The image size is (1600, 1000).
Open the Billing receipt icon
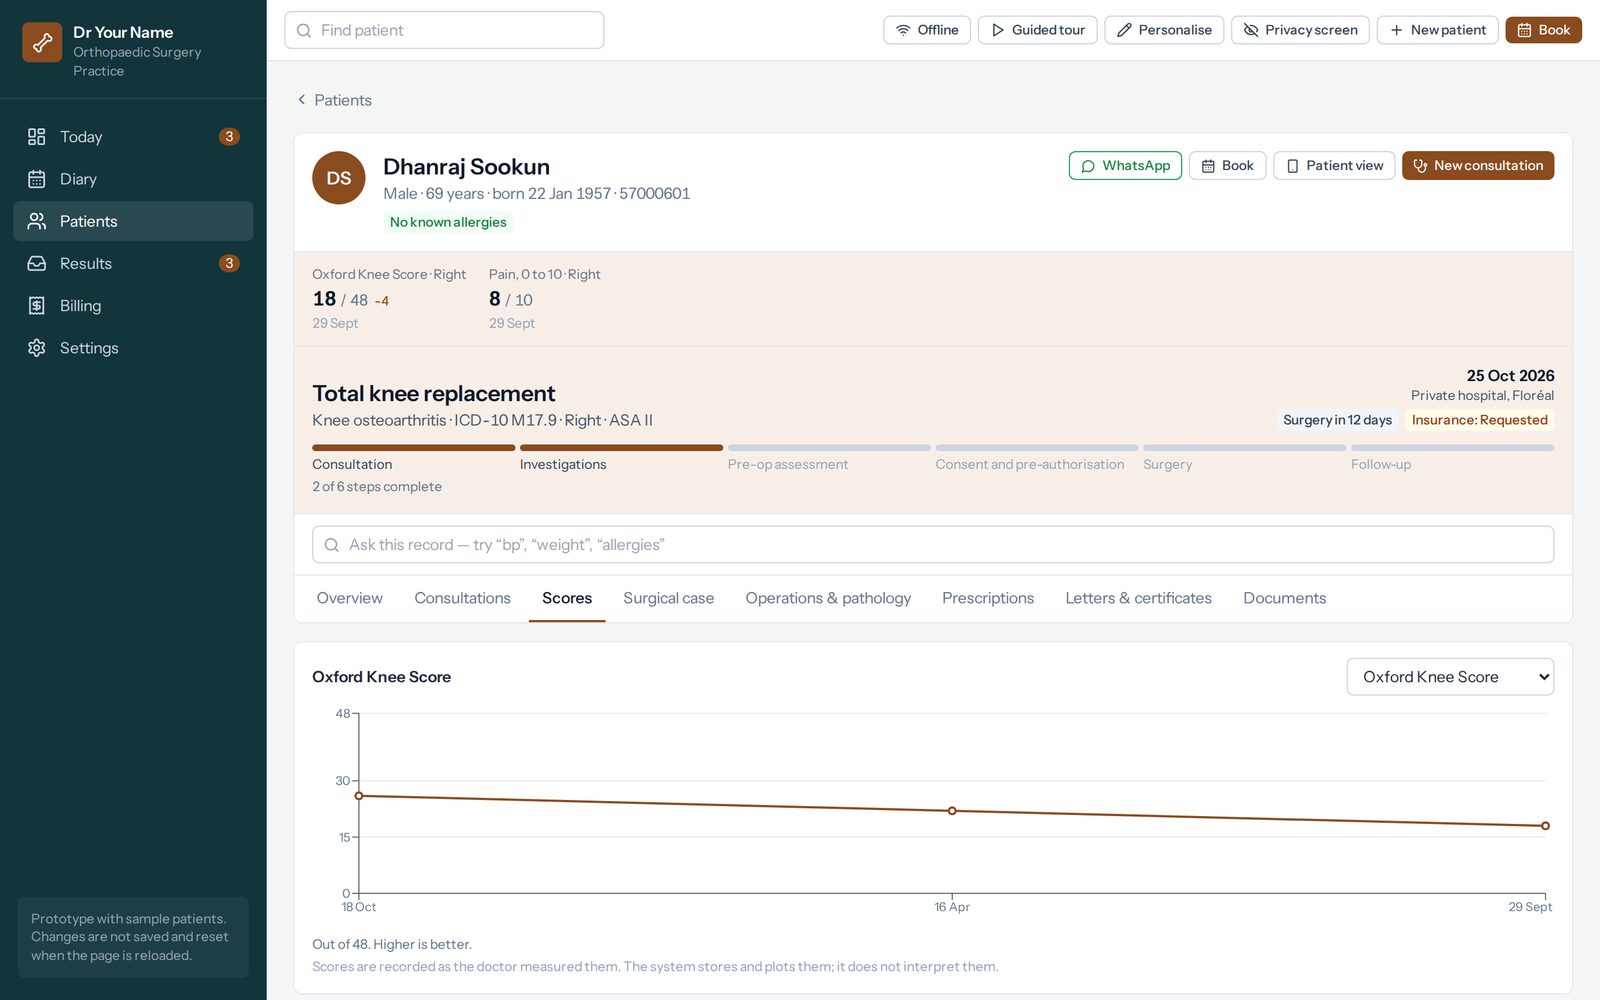(37, 306)
